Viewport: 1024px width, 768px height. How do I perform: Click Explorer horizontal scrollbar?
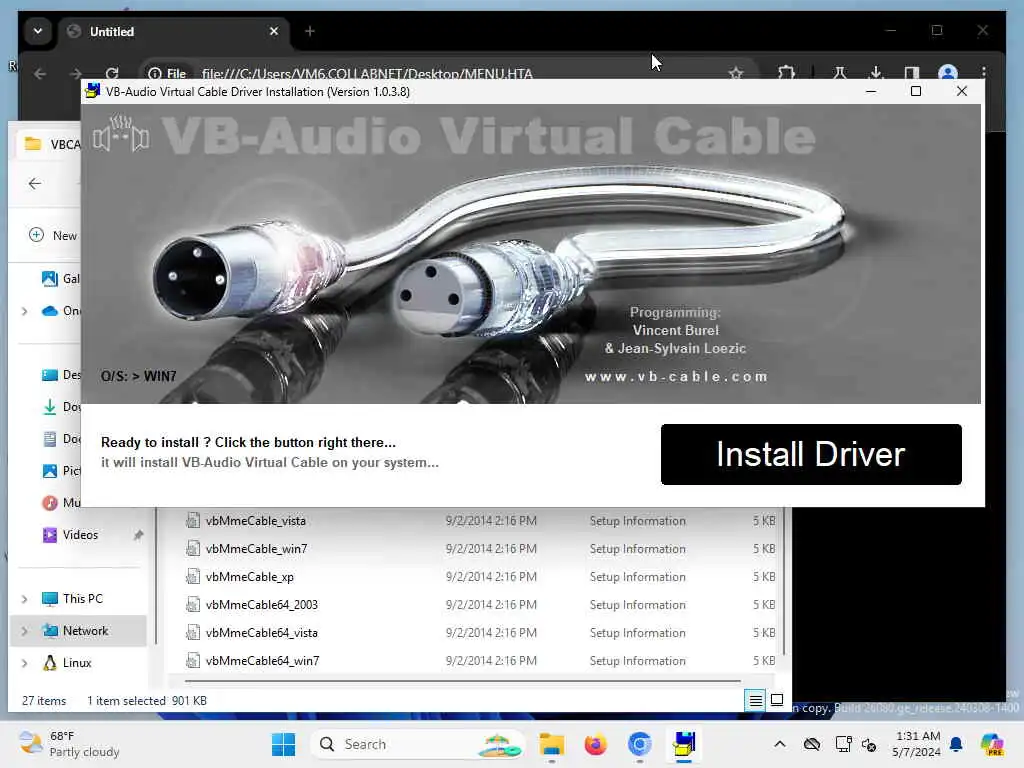point(462,681)
